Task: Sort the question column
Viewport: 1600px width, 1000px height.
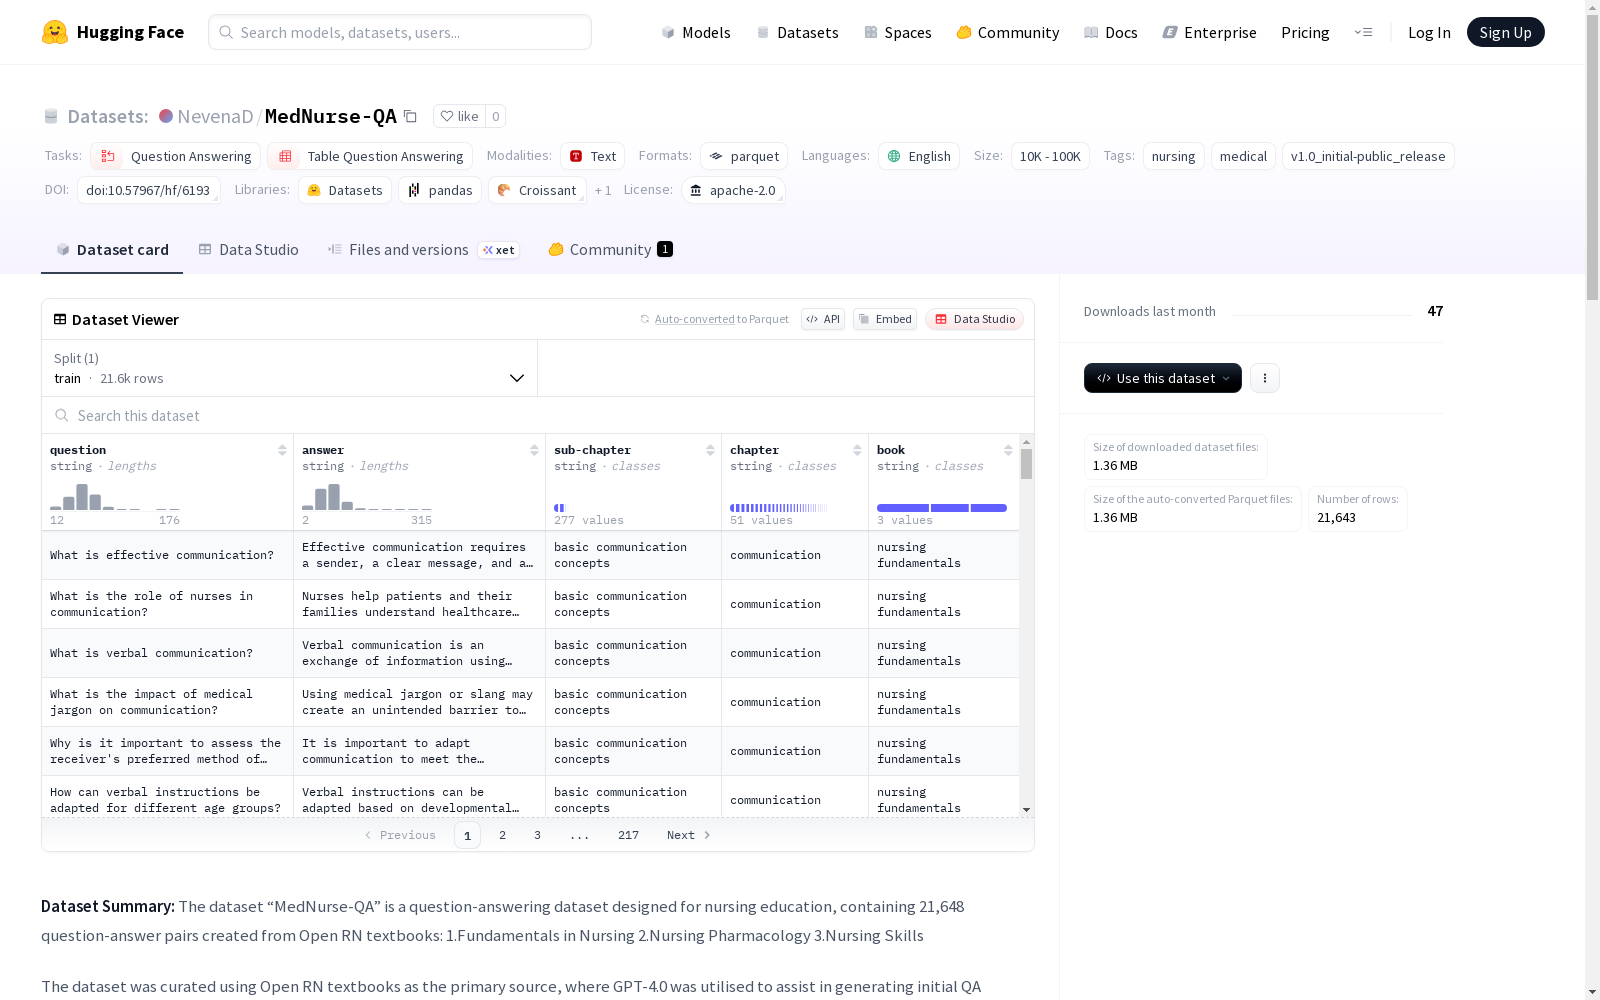Action: click(x=282, y=450)
